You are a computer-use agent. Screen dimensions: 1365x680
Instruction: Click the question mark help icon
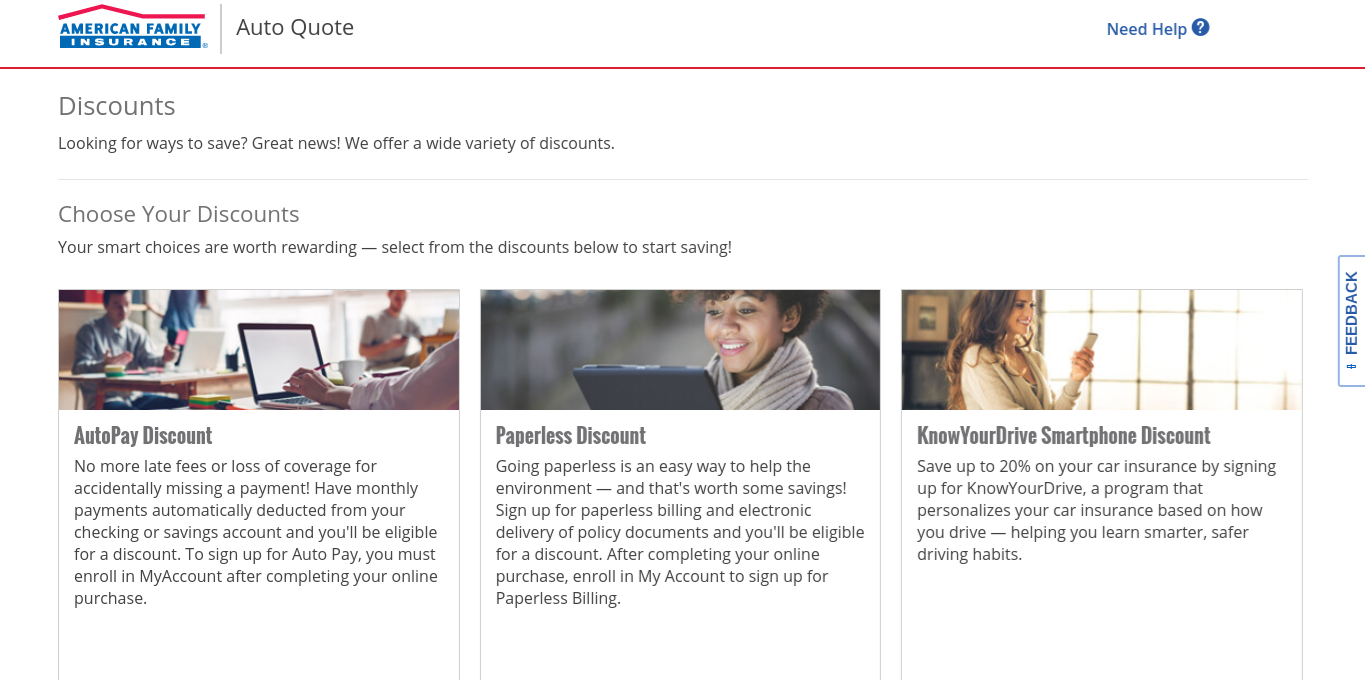pos(1201,28)
